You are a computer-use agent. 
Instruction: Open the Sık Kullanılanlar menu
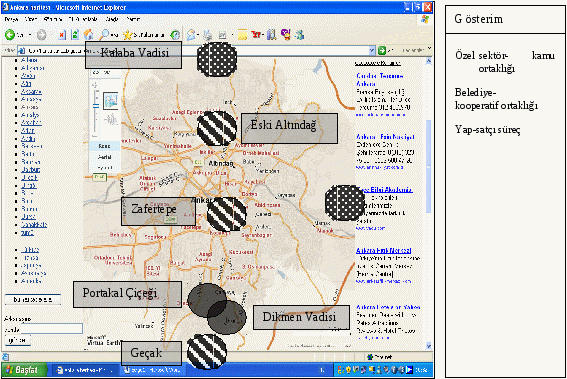point(83,19)
